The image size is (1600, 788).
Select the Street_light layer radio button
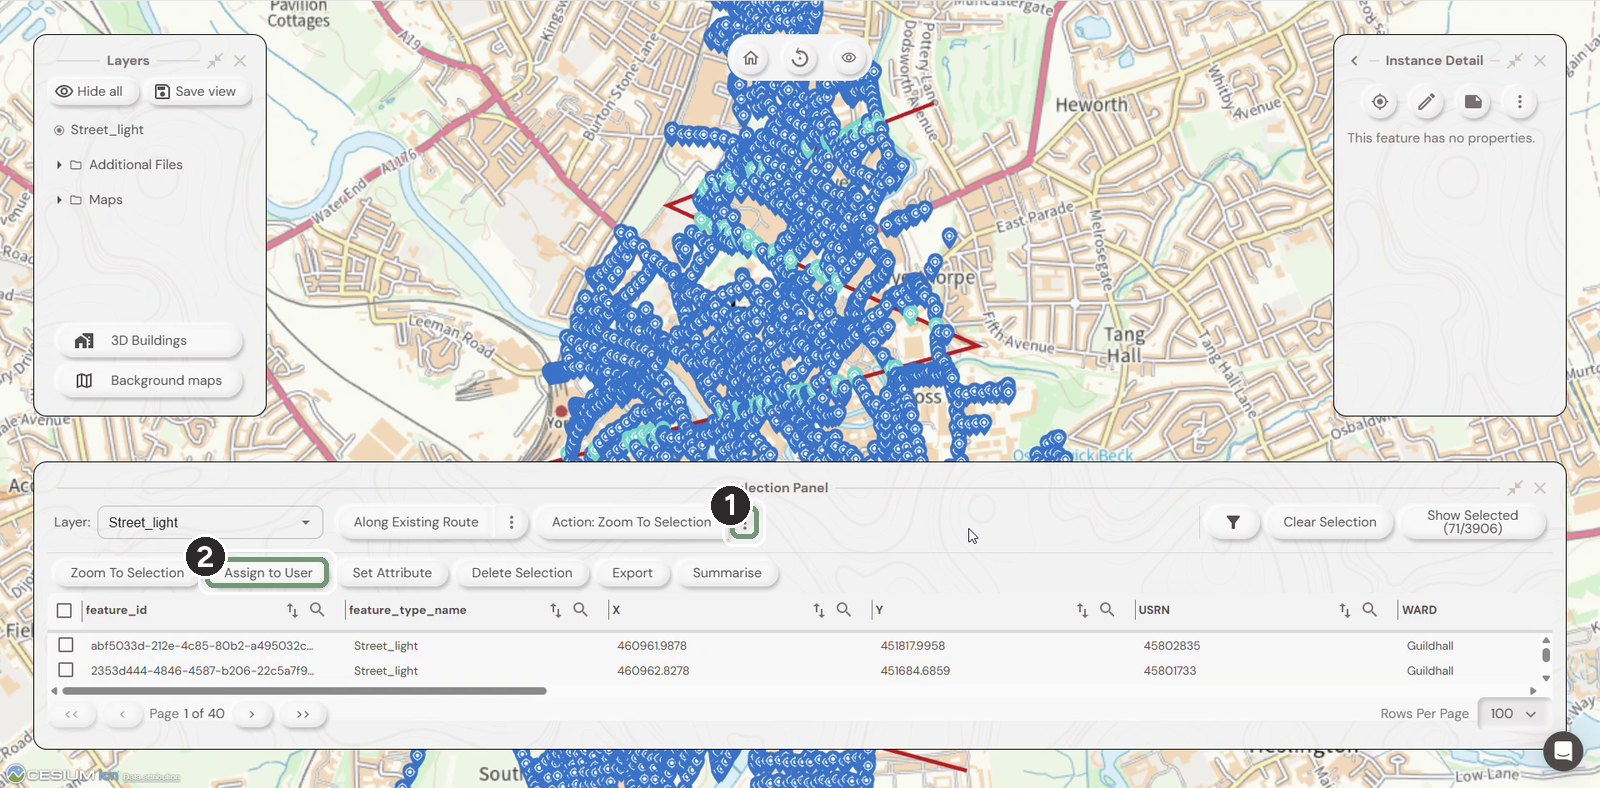tap(59, 130)
